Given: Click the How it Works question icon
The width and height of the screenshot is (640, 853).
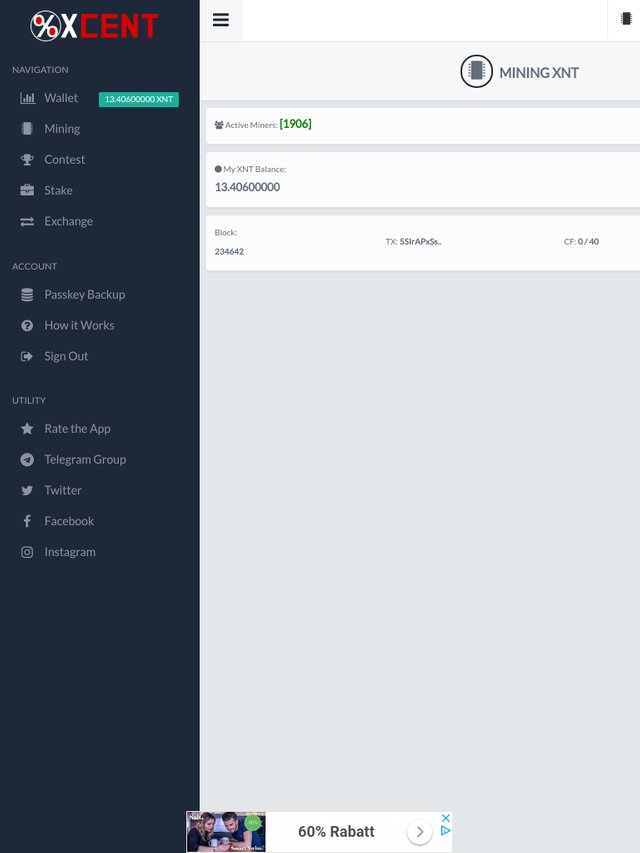Looking at the screenshot, I should click(27, 325).
